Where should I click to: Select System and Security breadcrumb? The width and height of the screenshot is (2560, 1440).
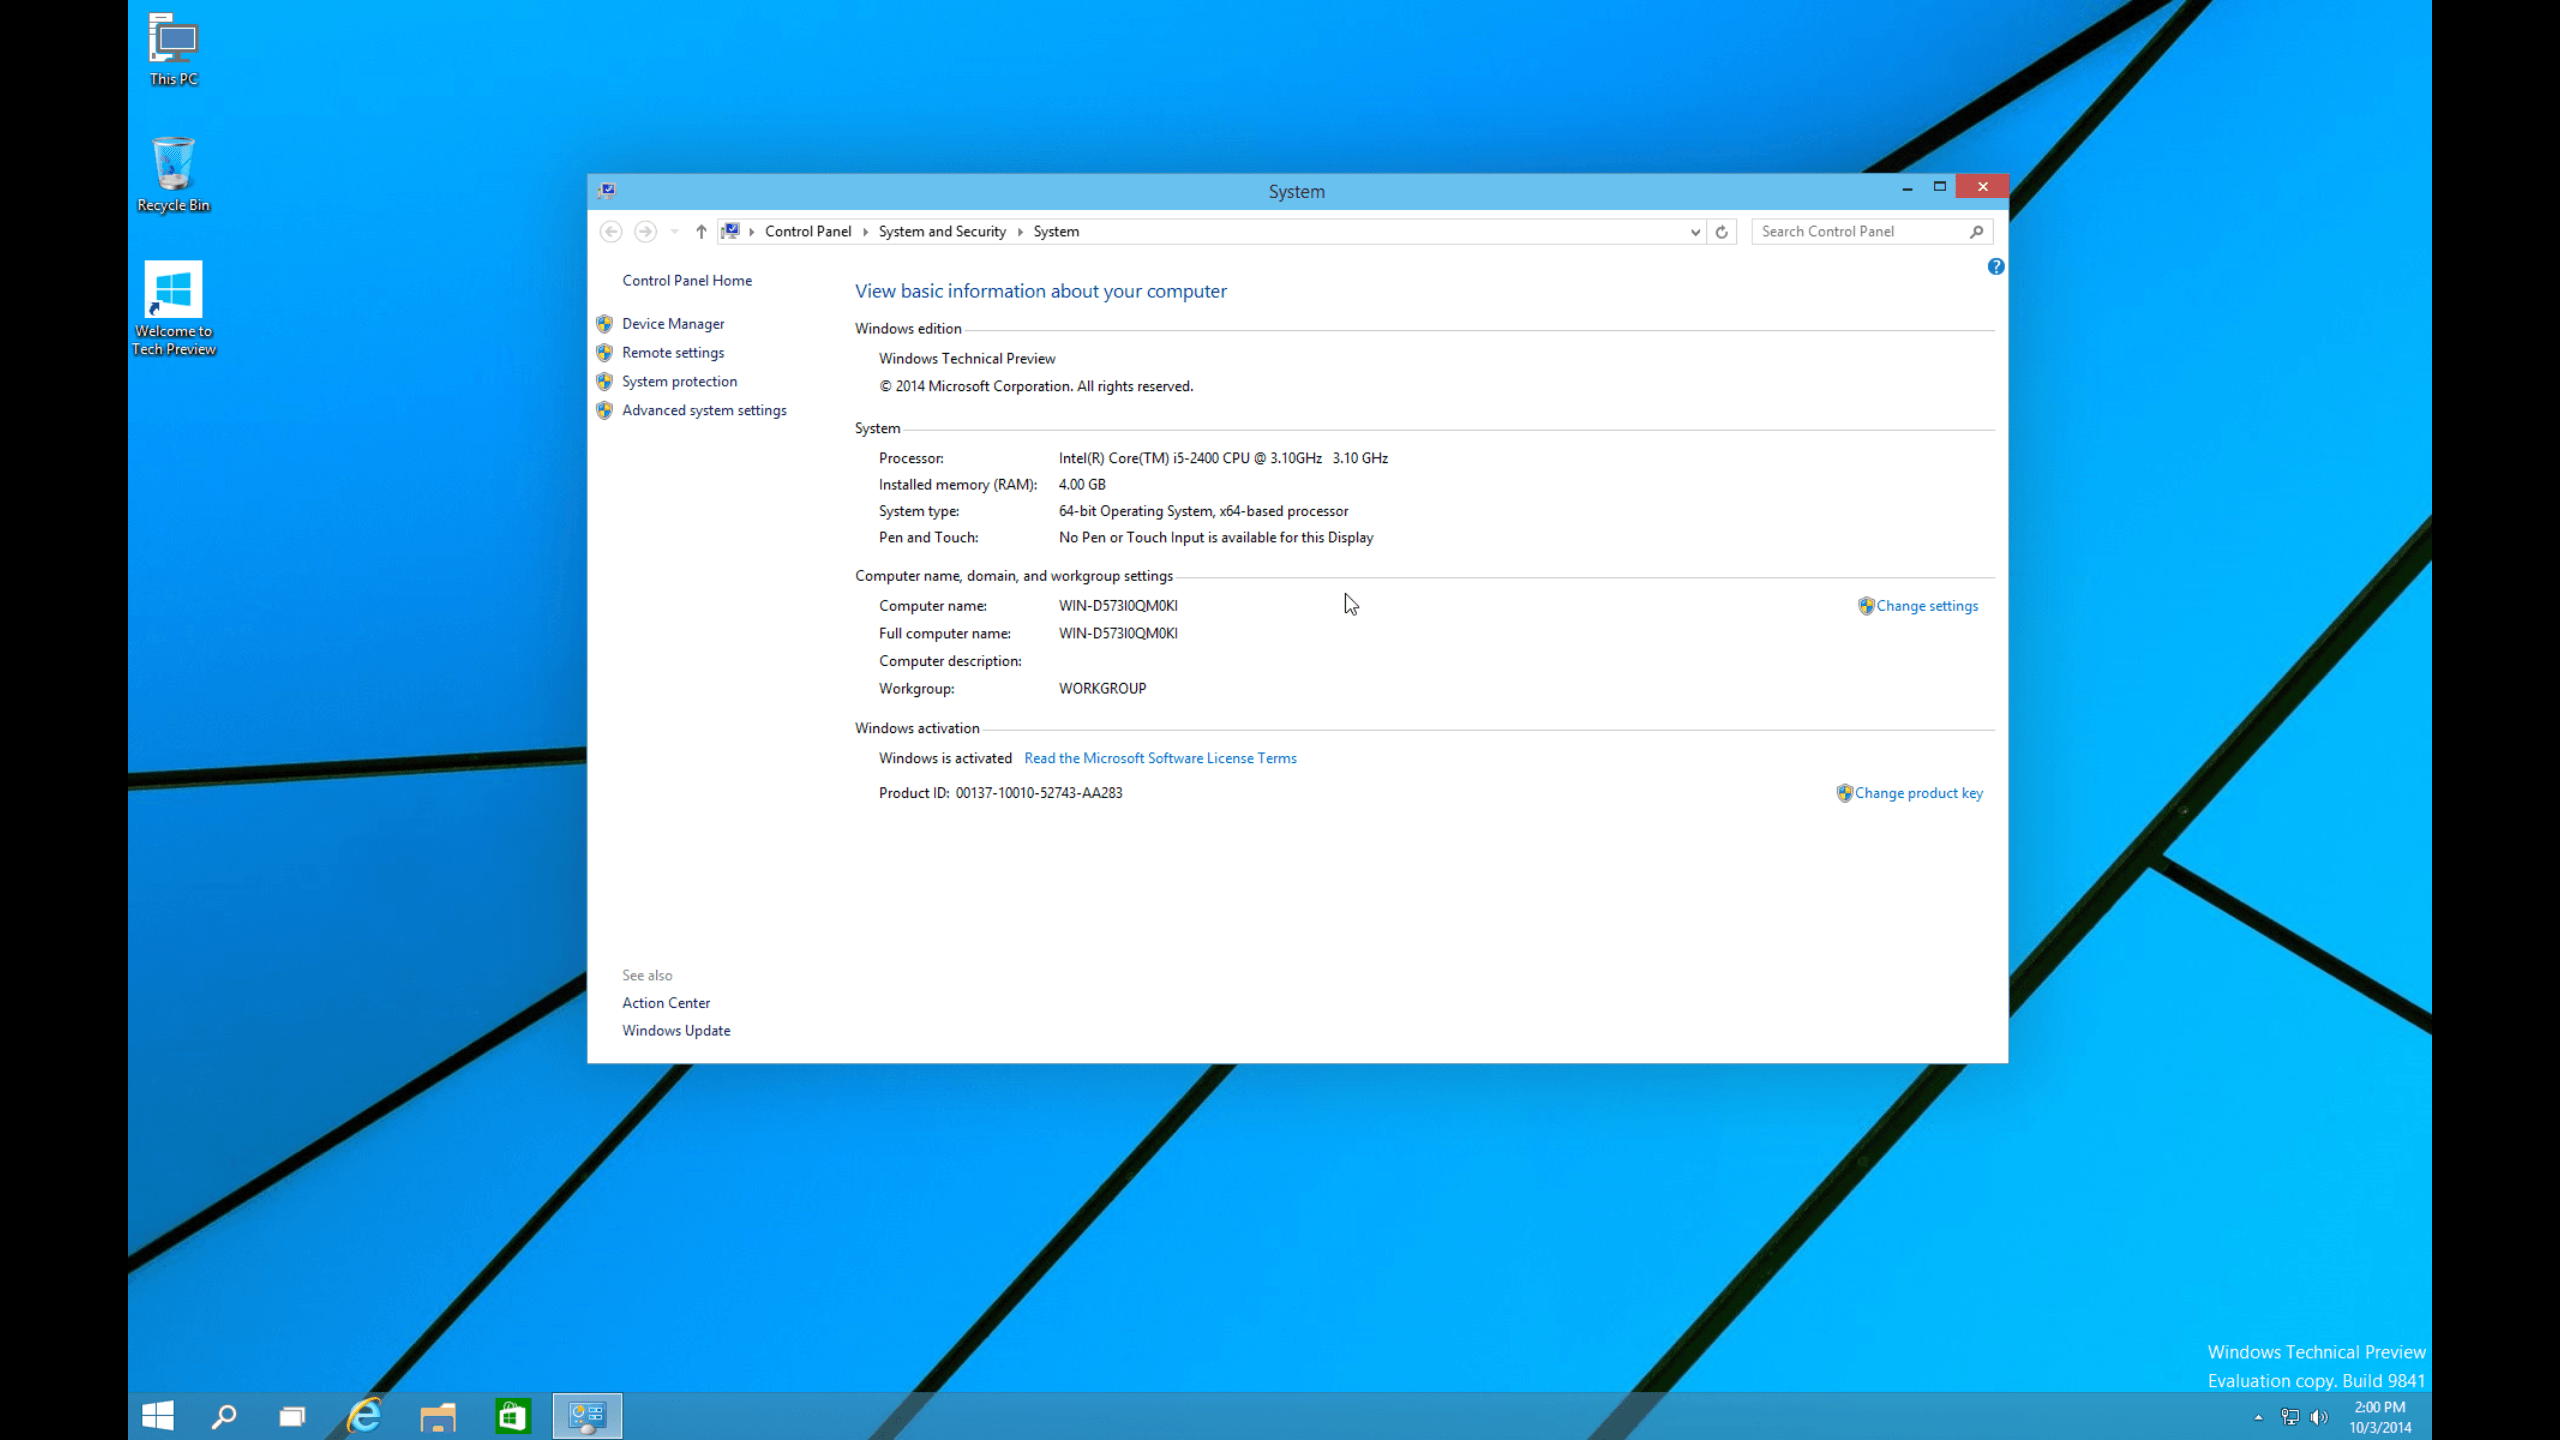point(942,231)
